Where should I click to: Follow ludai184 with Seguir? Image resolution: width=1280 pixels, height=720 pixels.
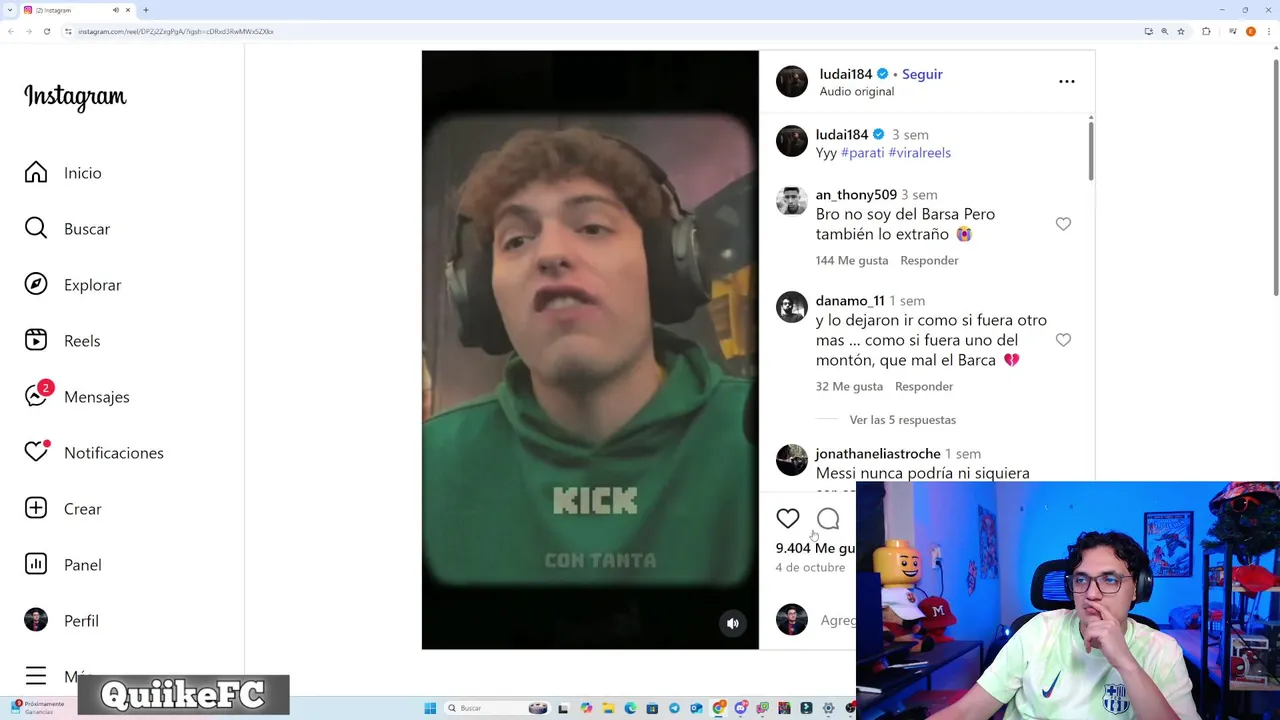pyautogui.click(x=922, y=74)
